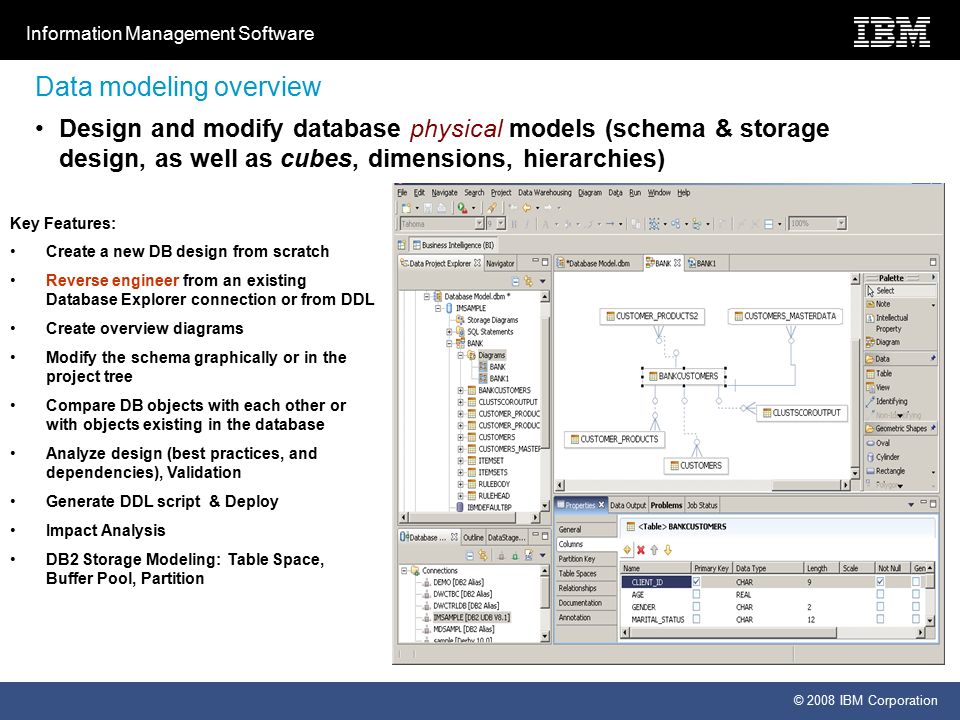Collapse the Diagrams tree node
The height and width of the screenshot is (720, 960).
pos(461,355)
